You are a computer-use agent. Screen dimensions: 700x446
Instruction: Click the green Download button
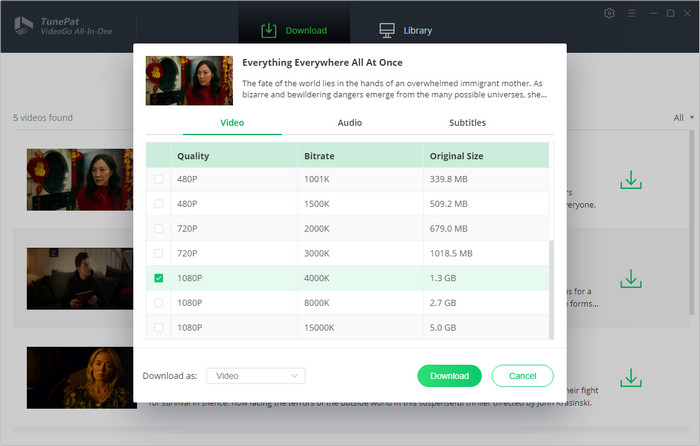coord(449,376)
